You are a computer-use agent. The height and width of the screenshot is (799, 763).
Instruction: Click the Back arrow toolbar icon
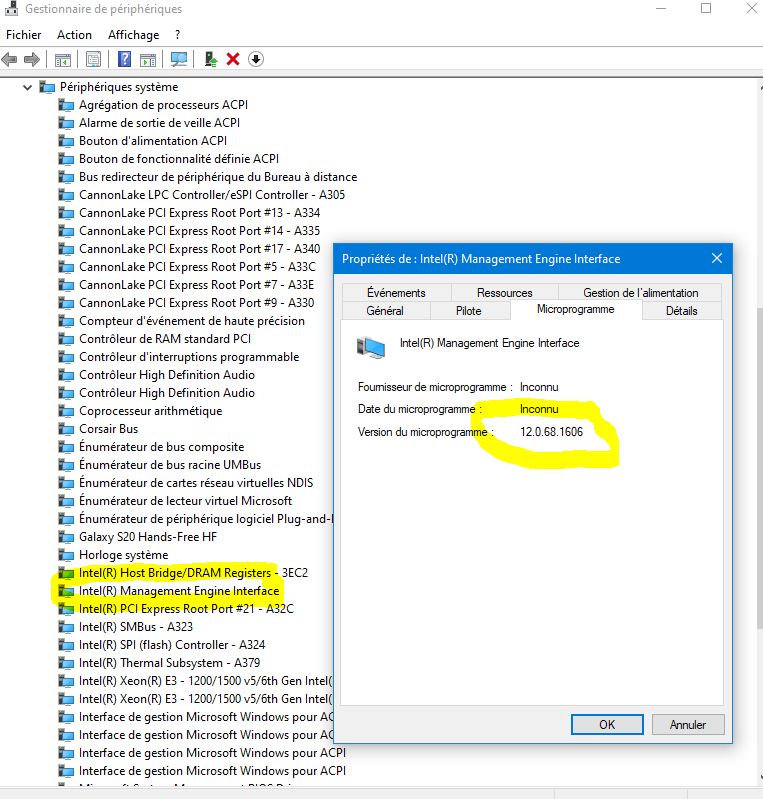point(10,60)
